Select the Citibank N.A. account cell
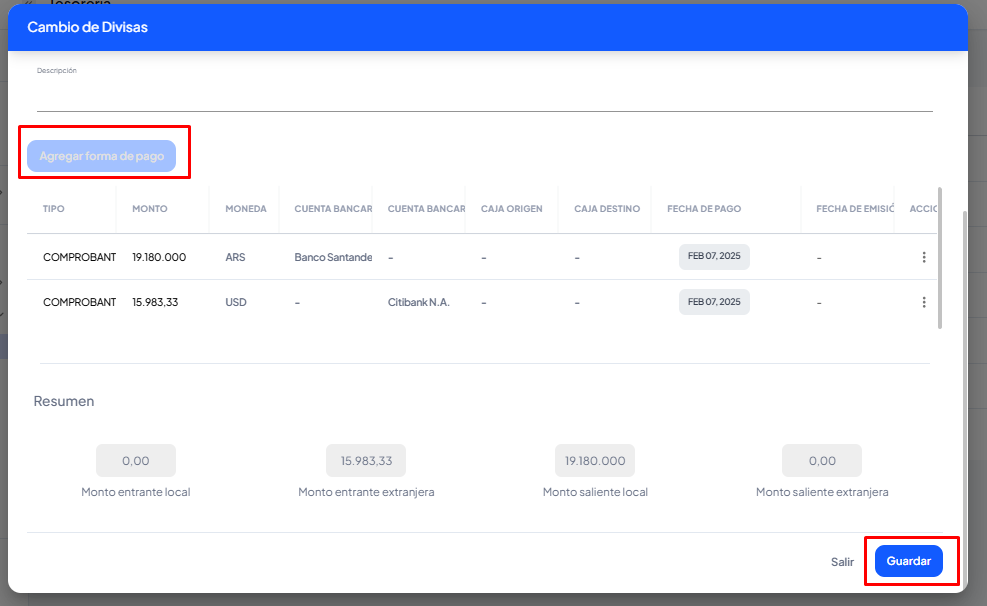The image size is (987, 606). 418,302
